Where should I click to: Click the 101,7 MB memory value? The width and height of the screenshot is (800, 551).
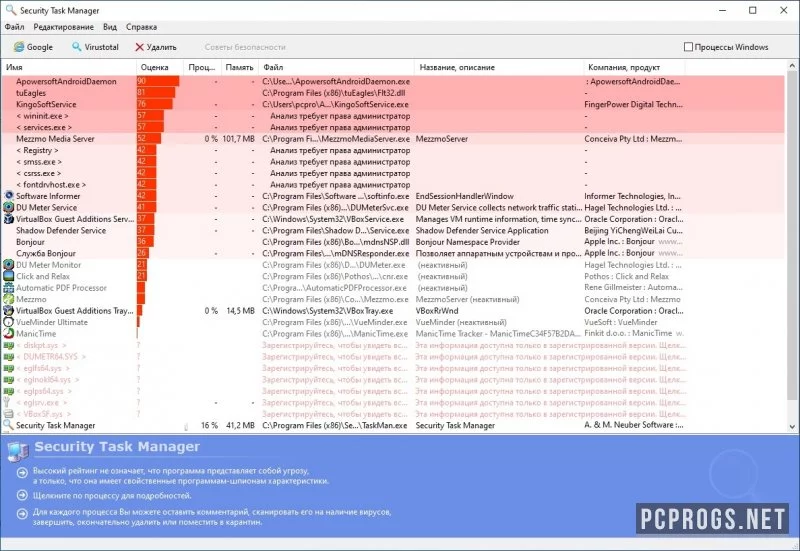238,139
